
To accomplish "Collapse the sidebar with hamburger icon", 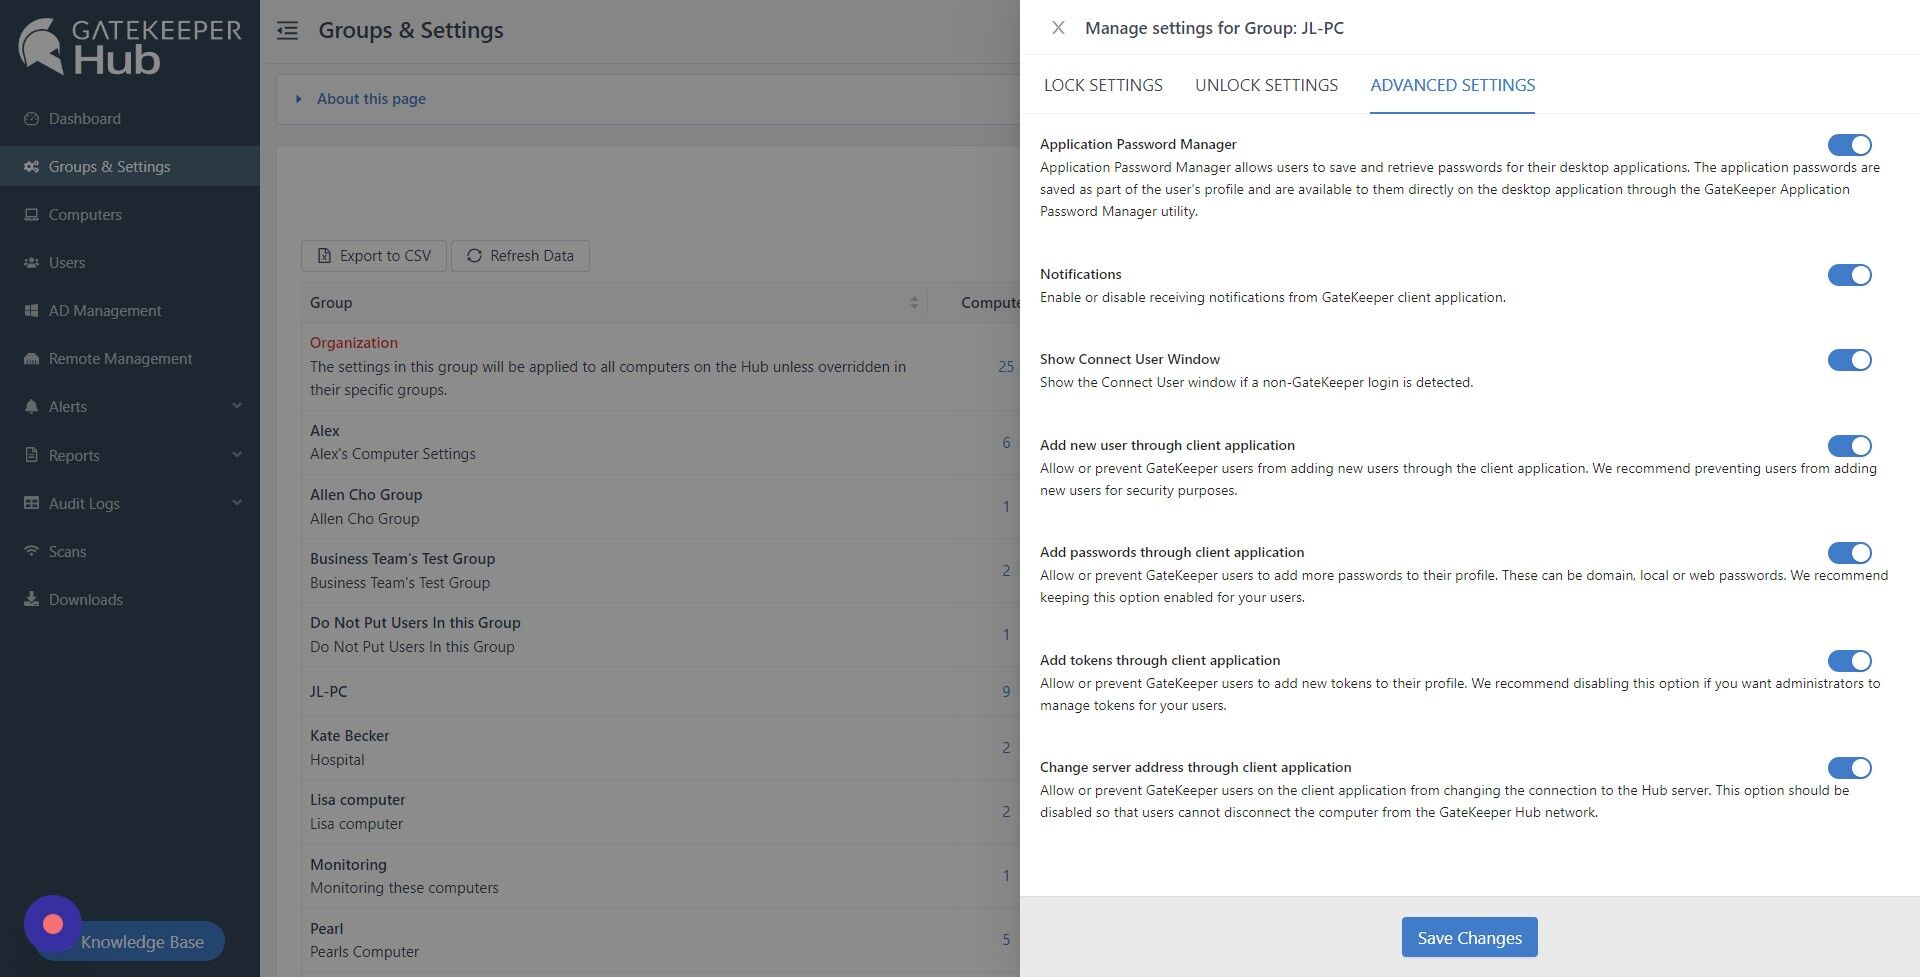I will pyautogui.click(x=288, y=30).
